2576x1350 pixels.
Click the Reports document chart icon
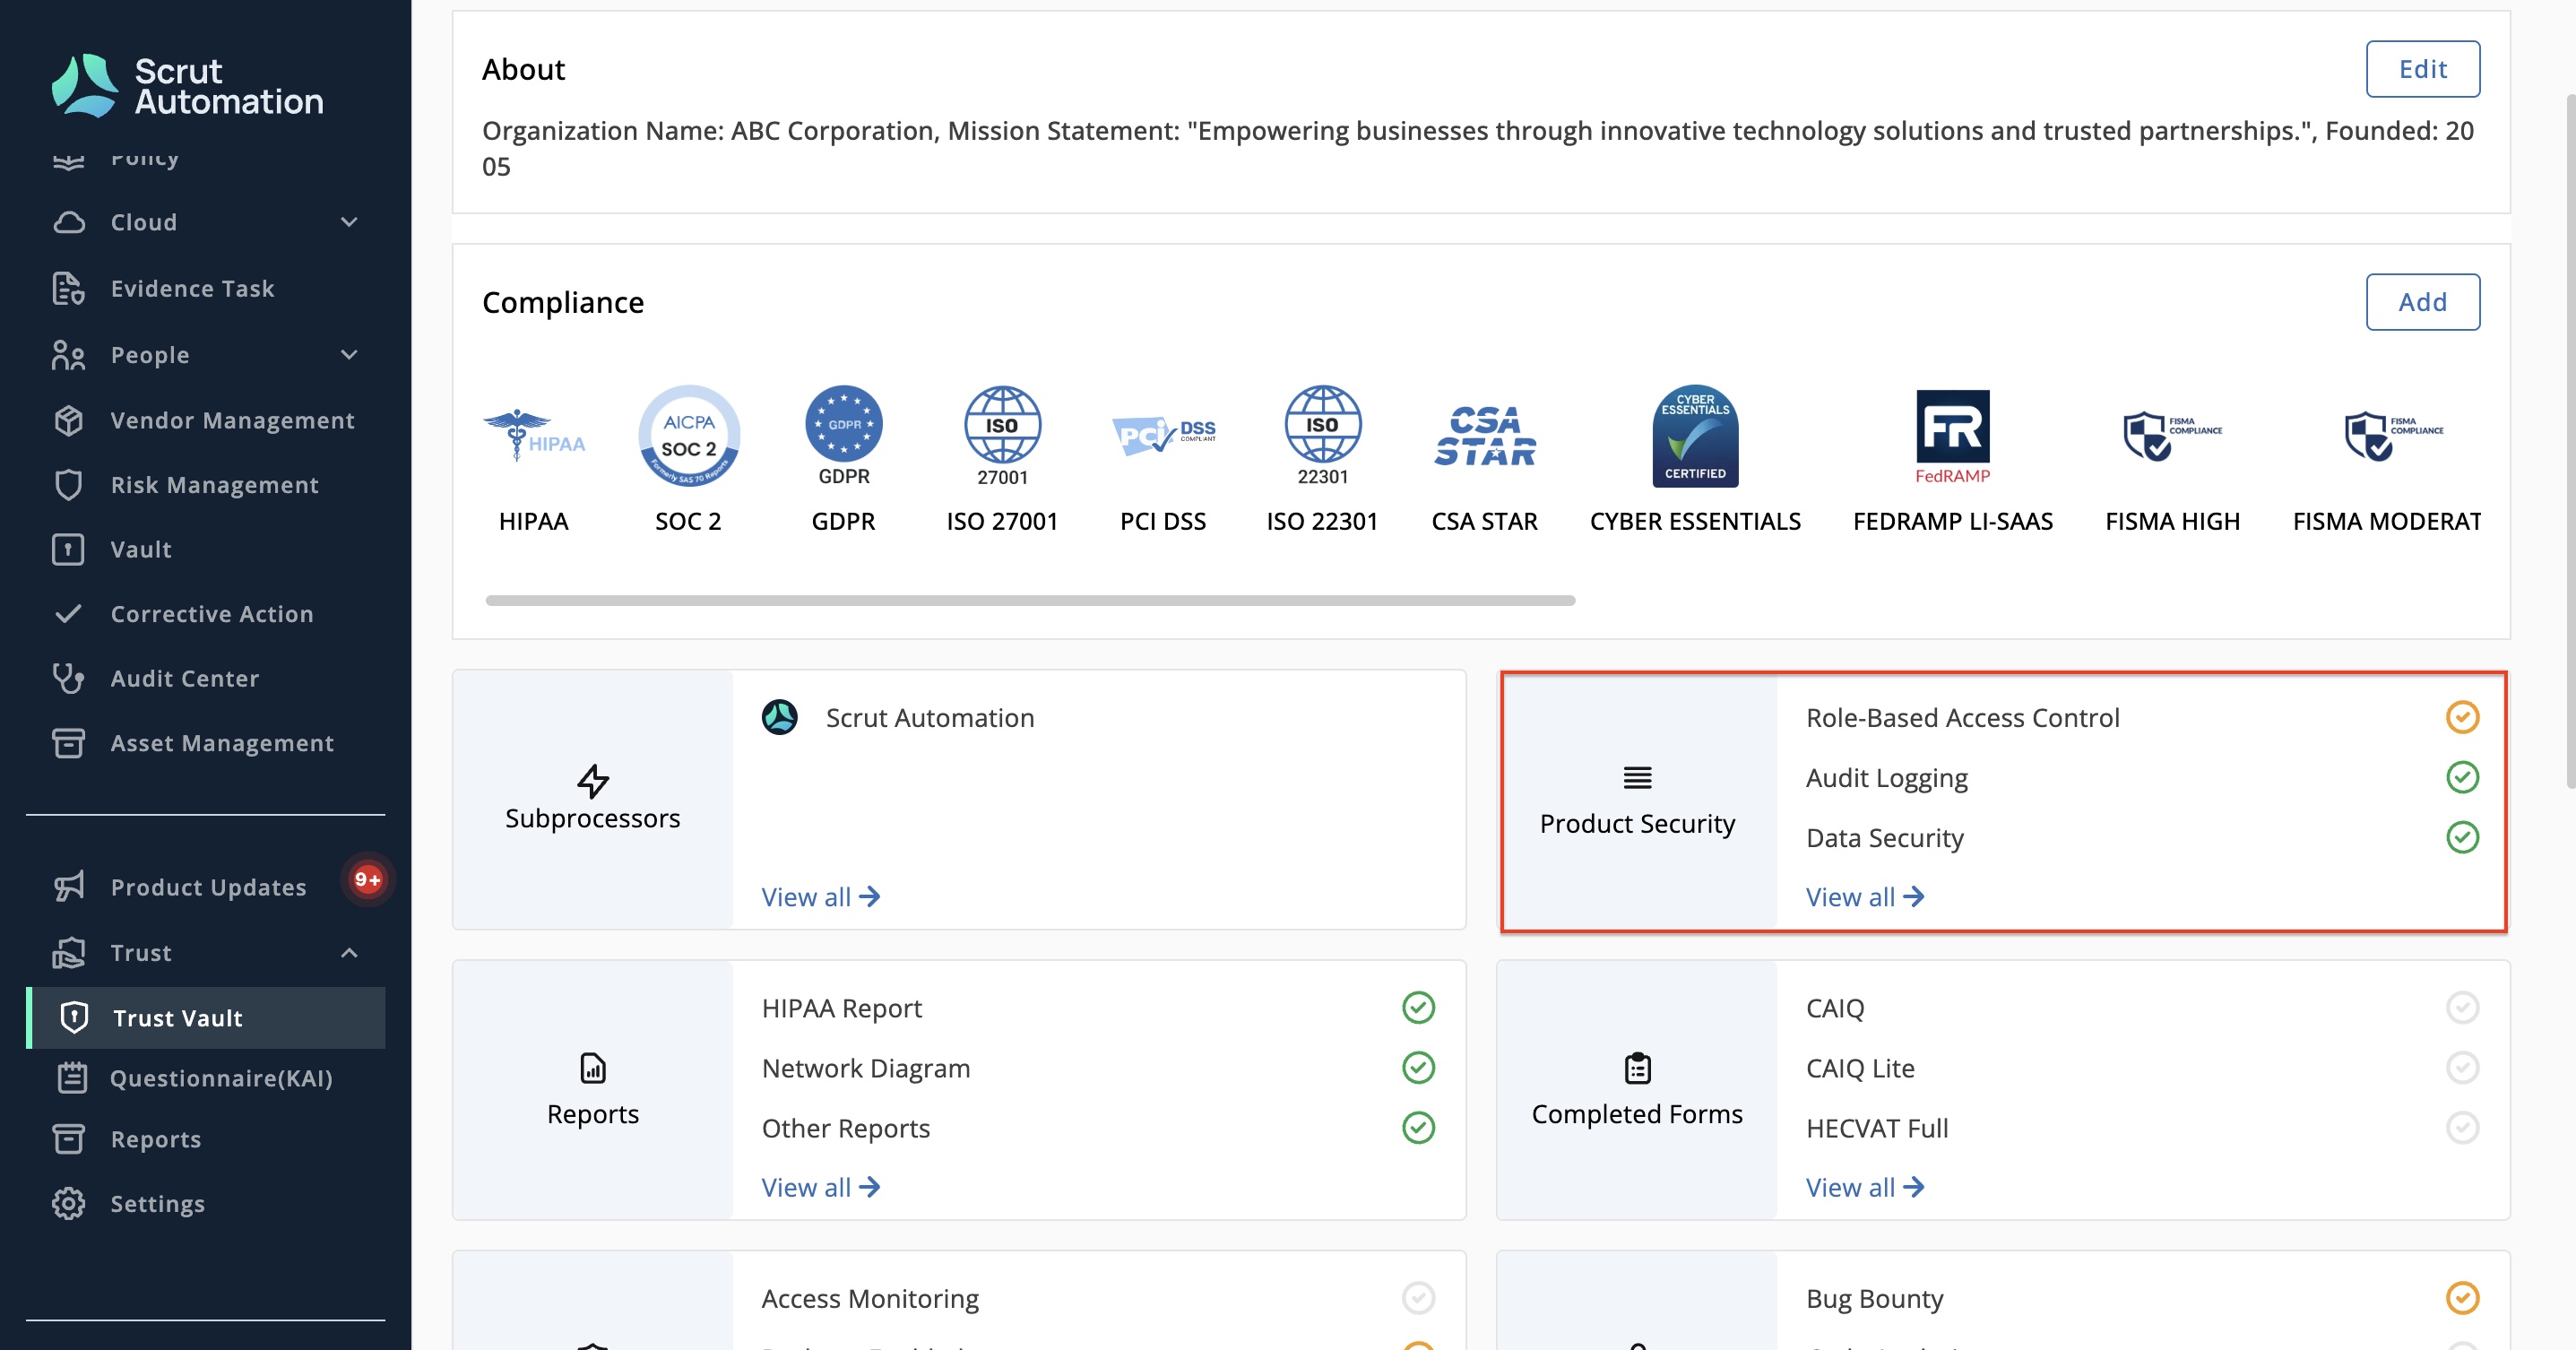click(593, 1068)
